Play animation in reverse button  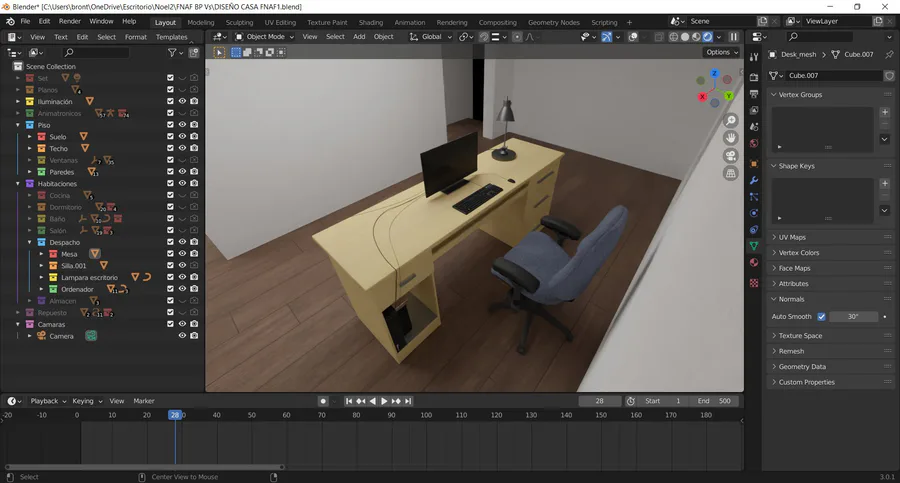[x=373, y=401]
